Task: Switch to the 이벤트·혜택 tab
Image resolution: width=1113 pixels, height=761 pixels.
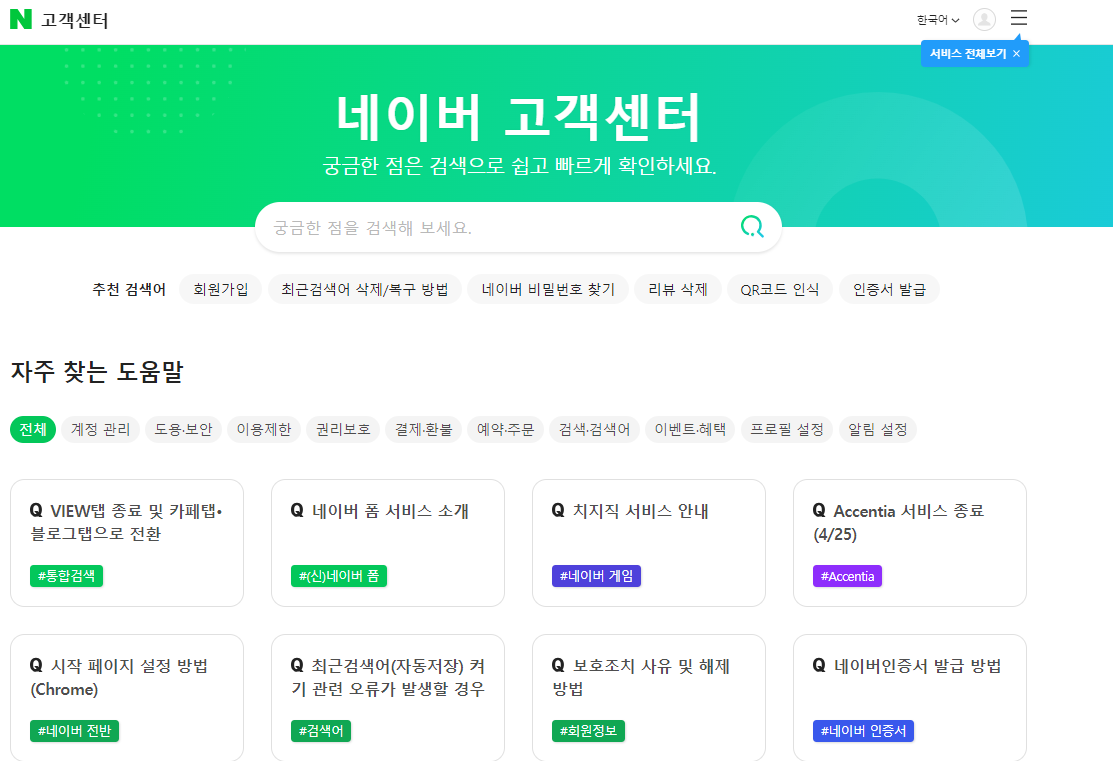Action: tap(690, 429)
